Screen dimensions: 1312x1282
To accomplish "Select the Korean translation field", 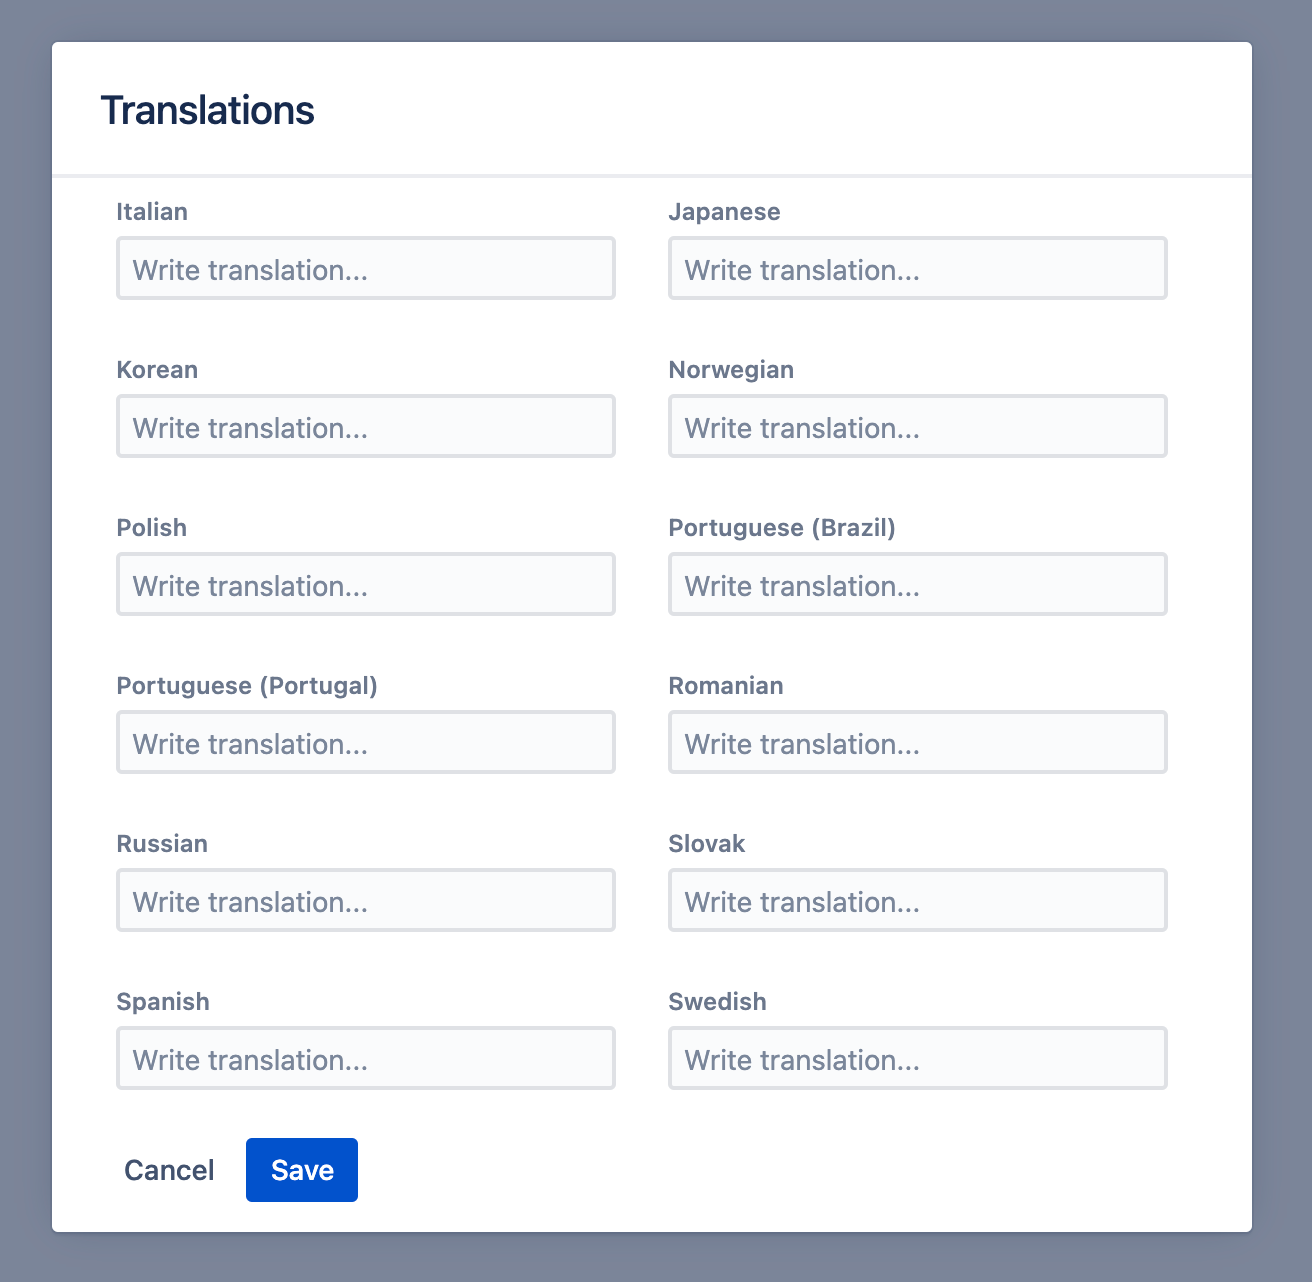I will click(366, 426).
